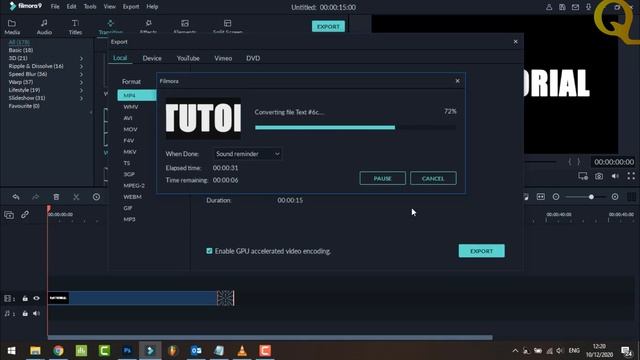Mute audio track 1
The height and width of the screenshot is (360, 640).
[36, 313]
